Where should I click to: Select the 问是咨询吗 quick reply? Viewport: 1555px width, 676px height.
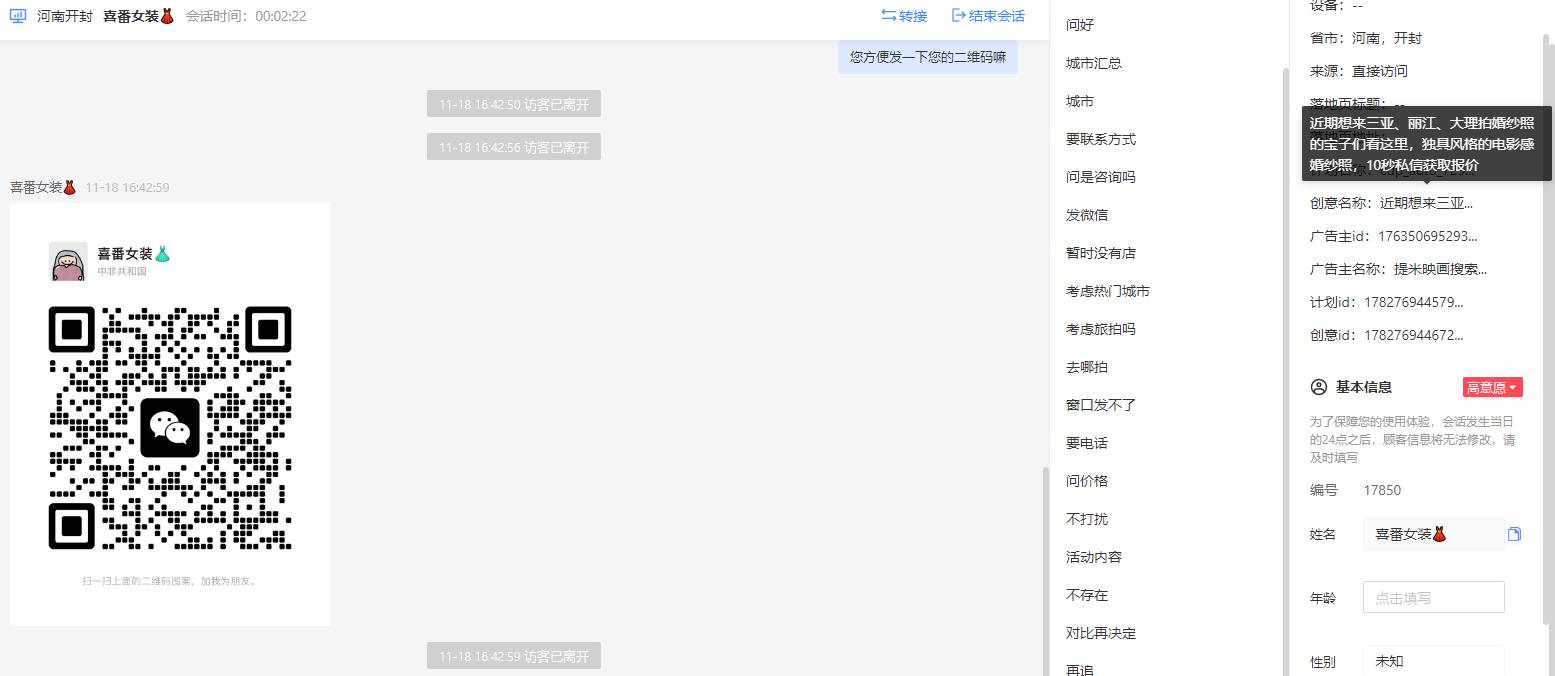pos(1101,177)
